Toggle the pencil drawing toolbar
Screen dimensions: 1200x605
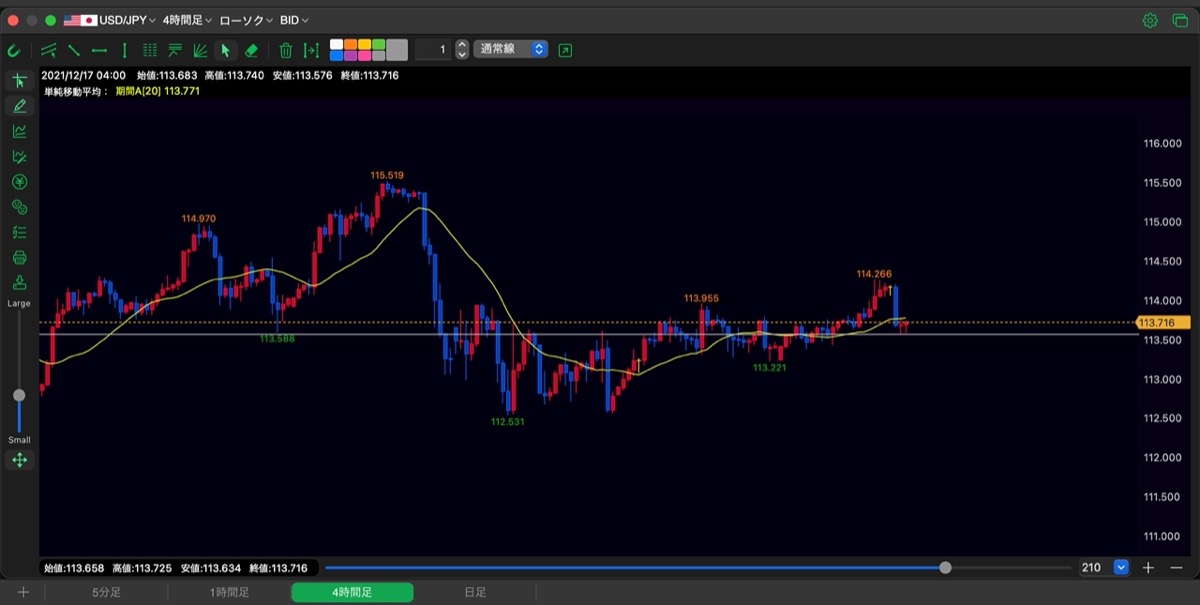[x=19, y=106]
